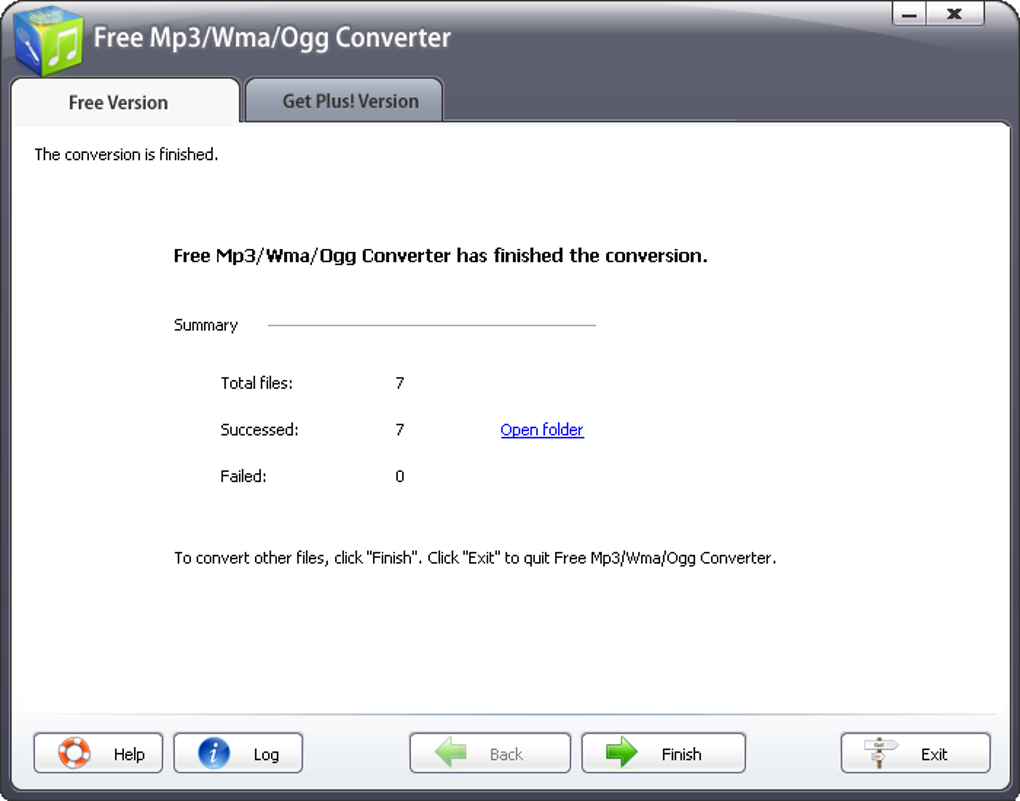The height and width of the screenshot is (801, 1020).
Task: Click the "To convert other files" instruction text
Action: 475,558
